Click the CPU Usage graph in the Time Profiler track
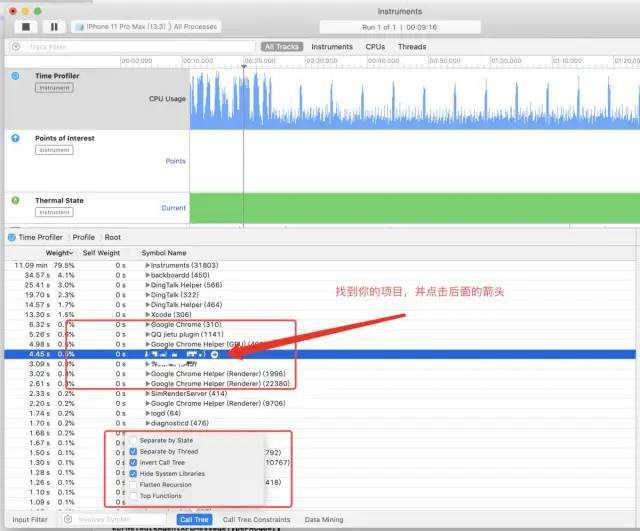This screenshot has width=640, height=531. point(415,99)
